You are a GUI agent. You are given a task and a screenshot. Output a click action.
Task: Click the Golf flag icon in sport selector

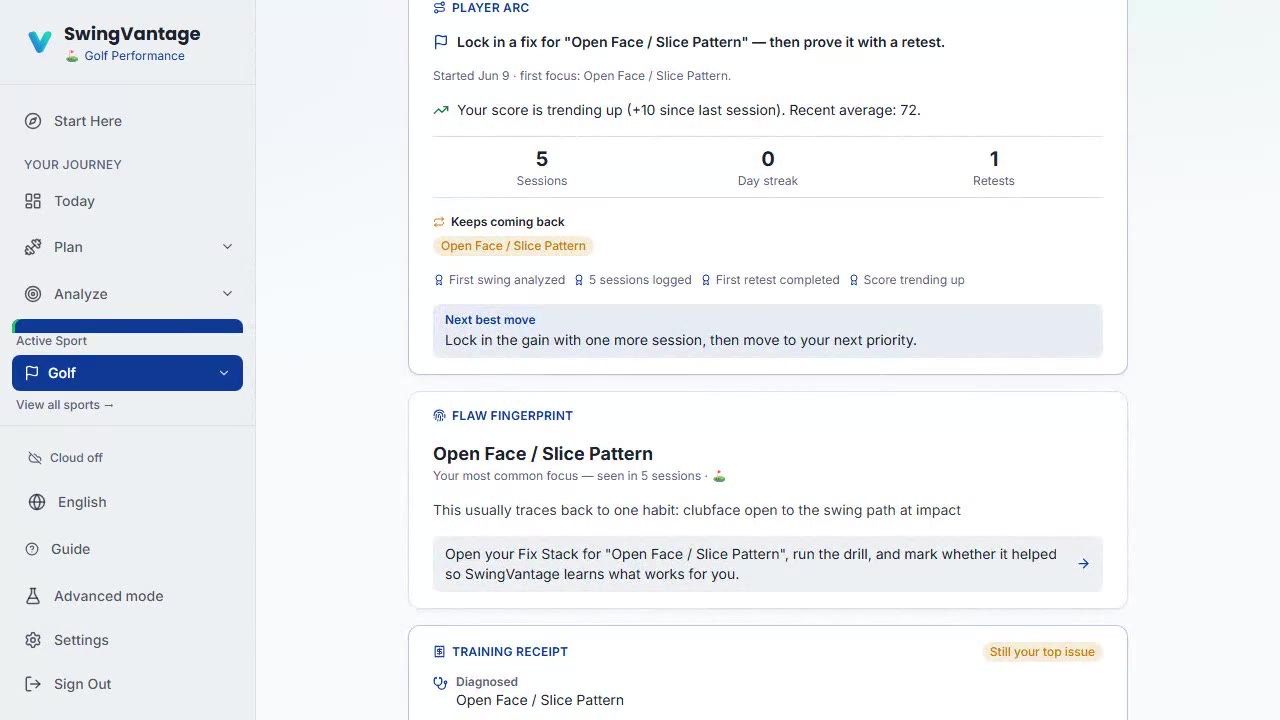[31, 373]
